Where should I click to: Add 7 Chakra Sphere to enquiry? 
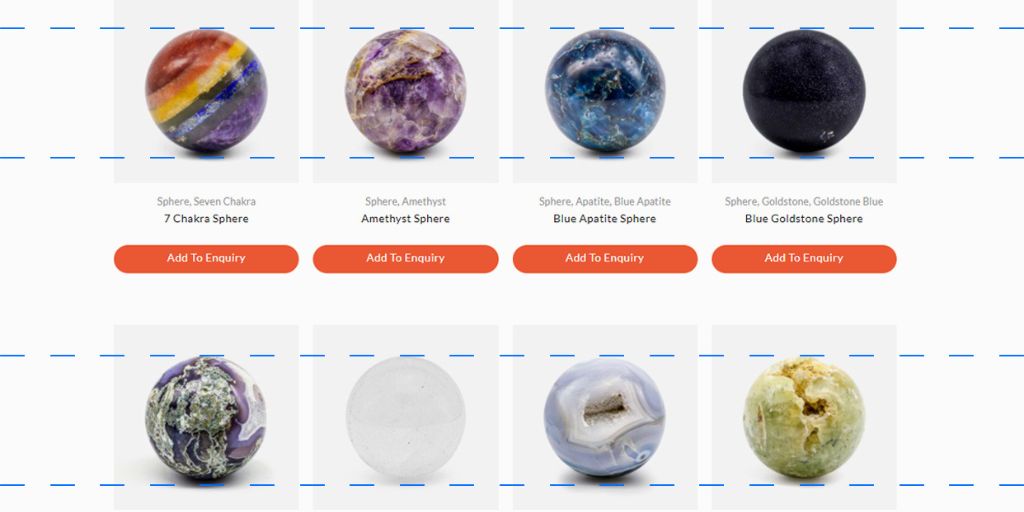206,259
